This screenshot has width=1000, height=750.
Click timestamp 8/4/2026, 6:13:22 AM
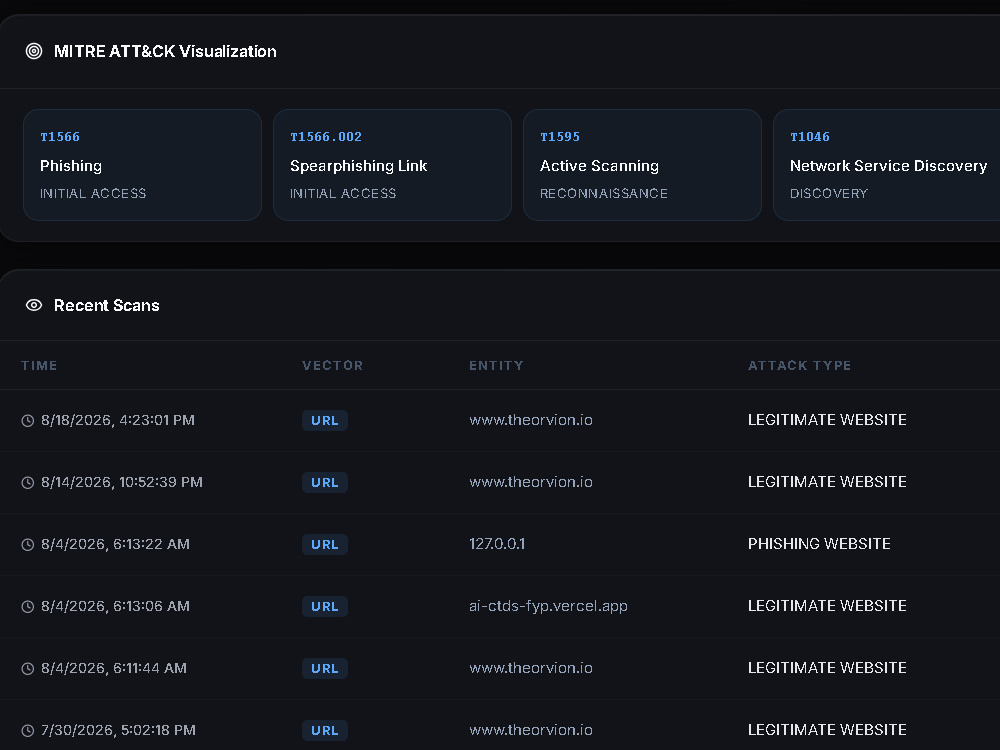click(x=115, y=544)
